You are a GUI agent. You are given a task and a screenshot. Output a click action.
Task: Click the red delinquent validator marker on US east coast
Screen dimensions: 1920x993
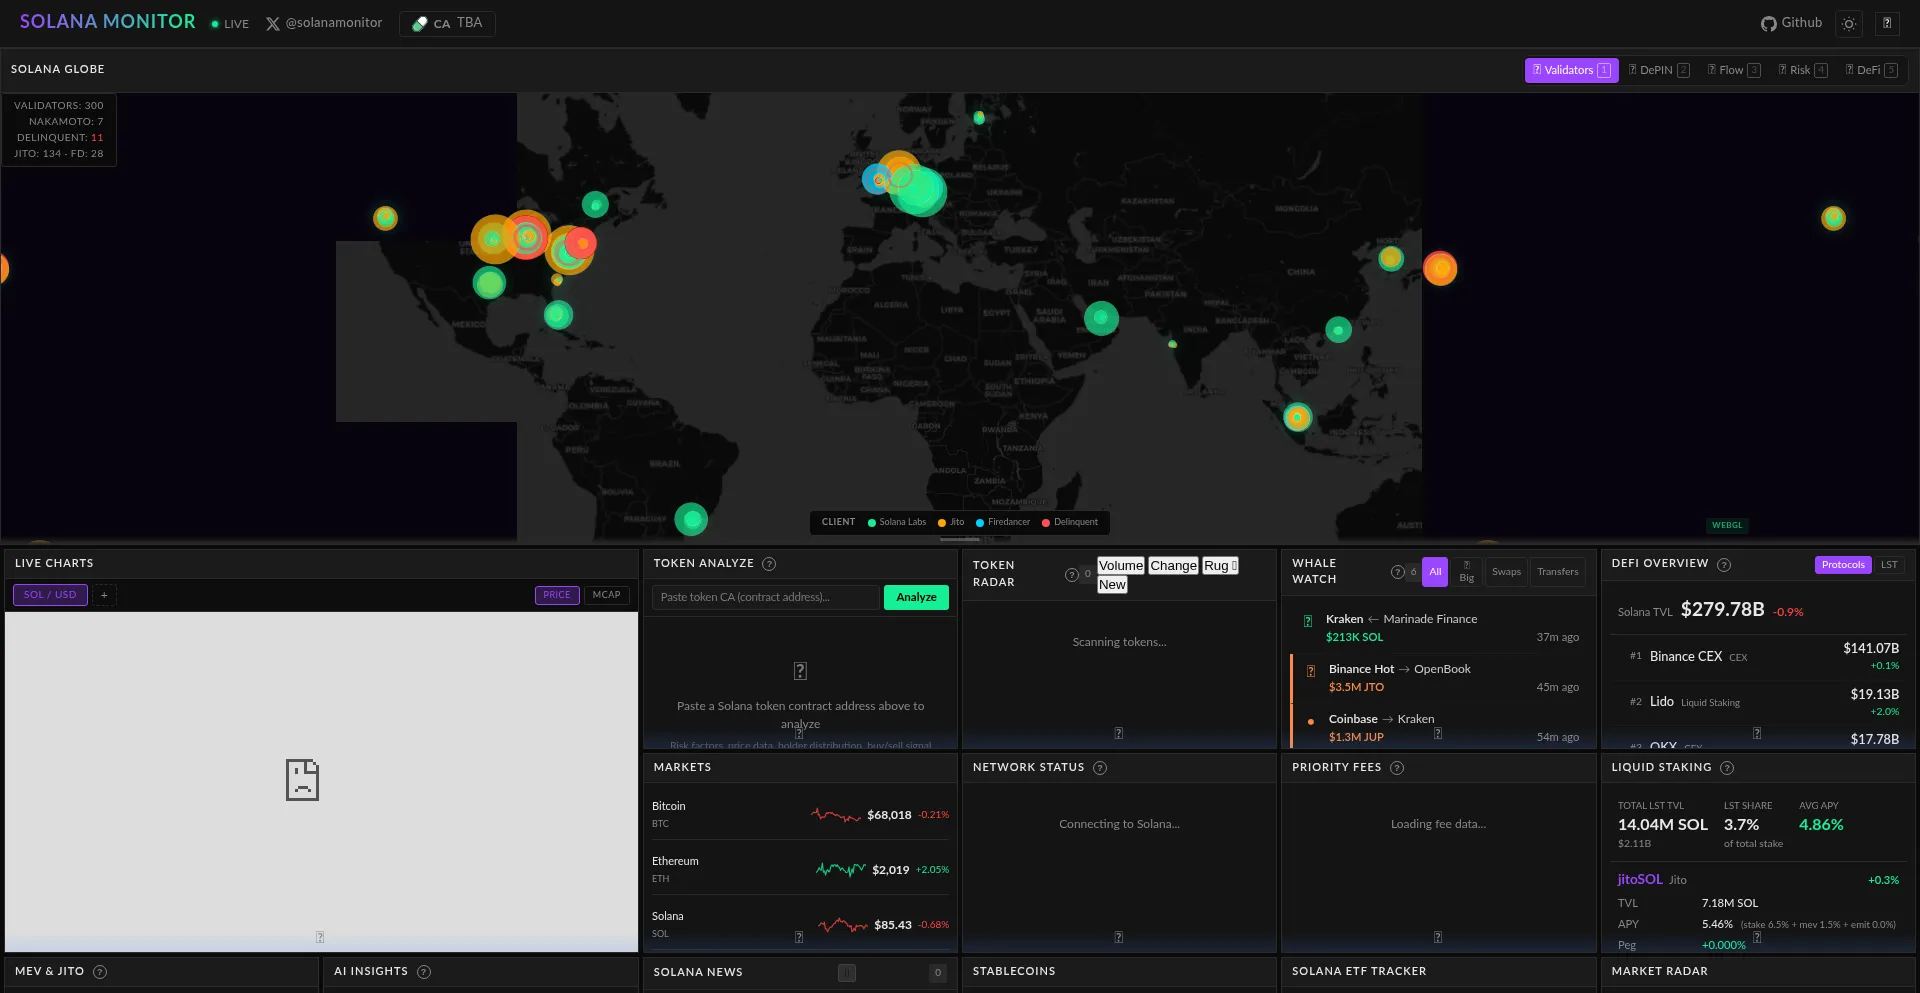pyautogui.click(x=581, y=243)
